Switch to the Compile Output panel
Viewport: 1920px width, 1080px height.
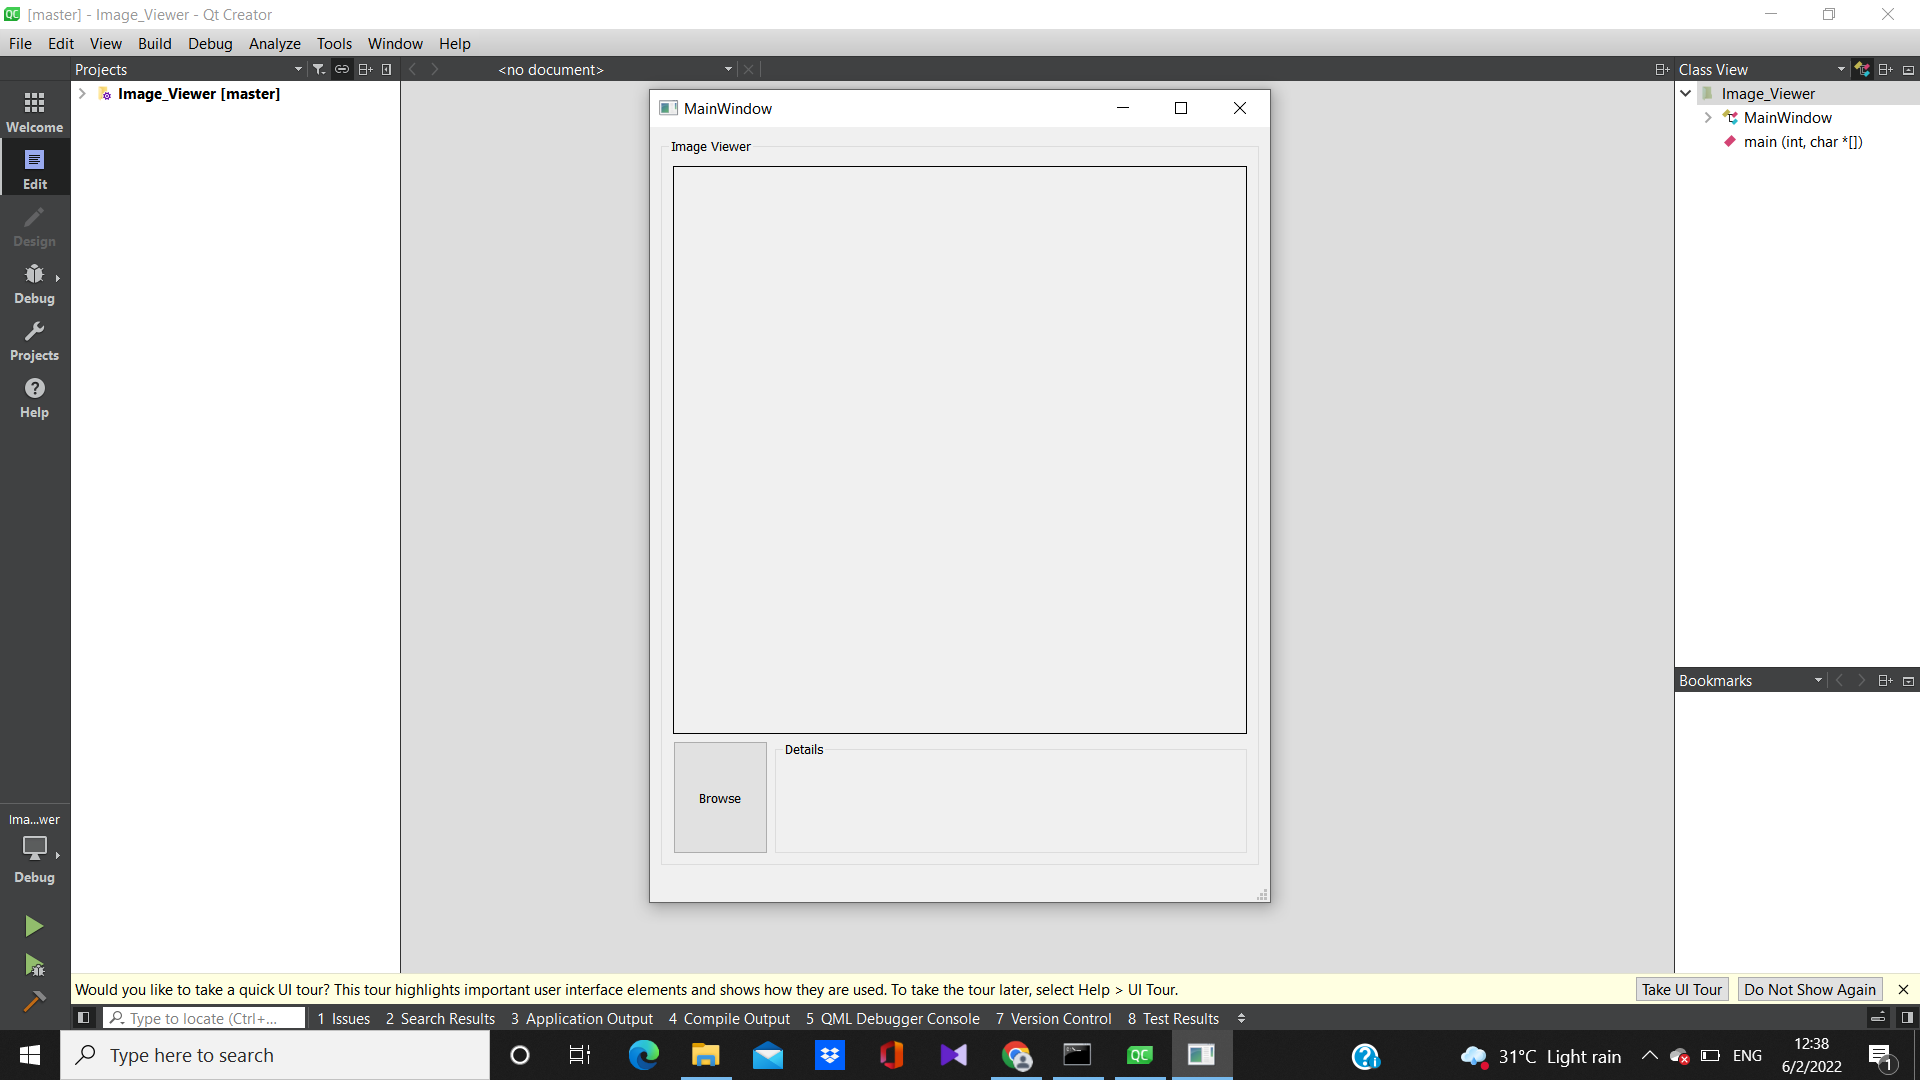[x=729, y=1018]
